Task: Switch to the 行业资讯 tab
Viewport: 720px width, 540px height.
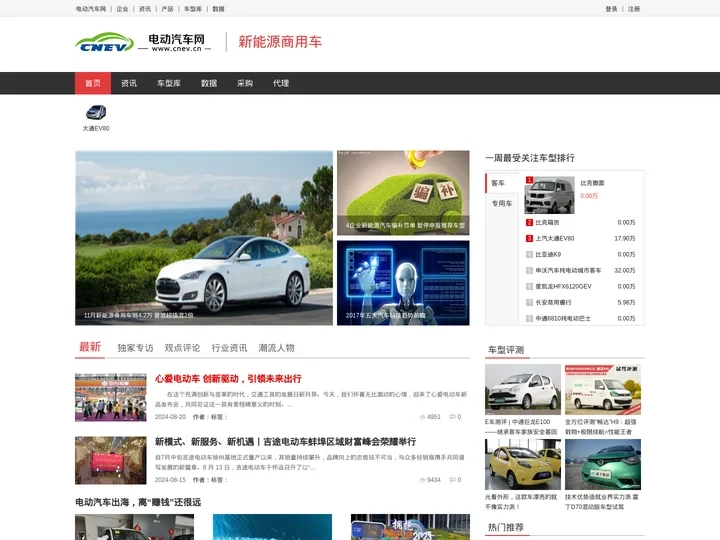Action: [x=229, y=348]
